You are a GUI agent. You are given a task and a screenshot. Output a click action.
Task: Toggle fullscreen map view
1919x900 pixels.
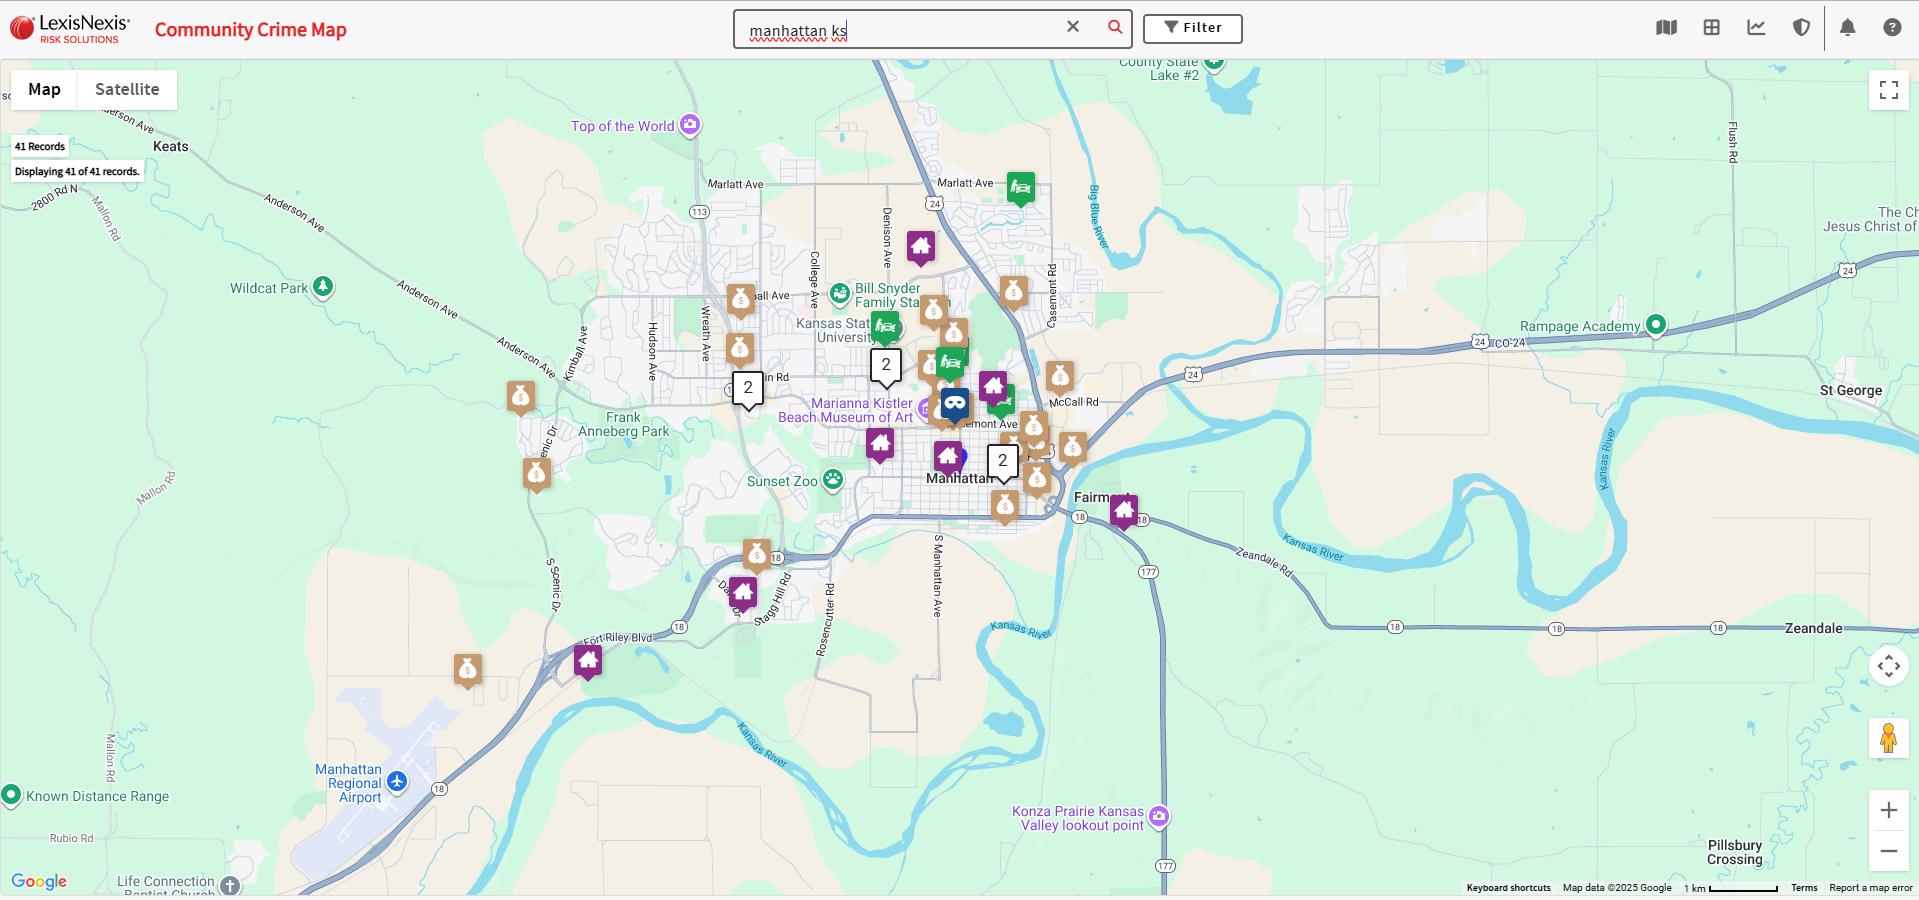point(1888,90)
